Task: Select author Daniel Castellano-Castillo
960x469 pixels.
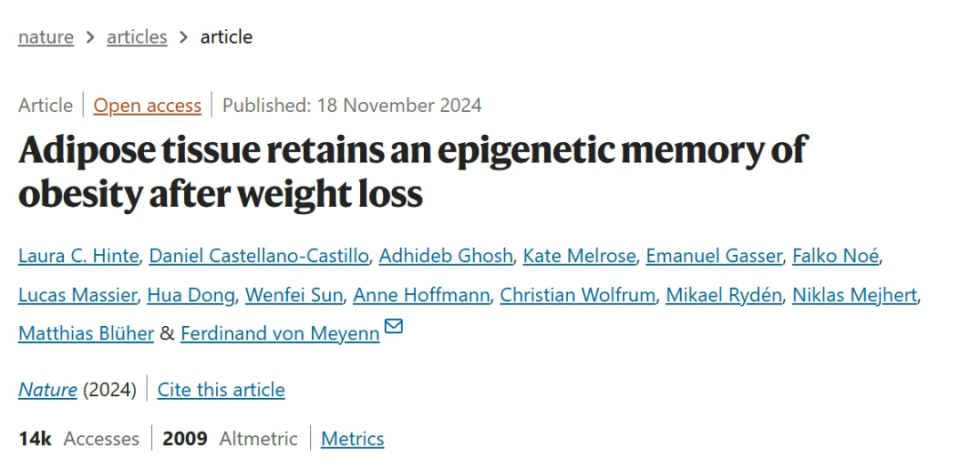Action: tap(259, 255)
